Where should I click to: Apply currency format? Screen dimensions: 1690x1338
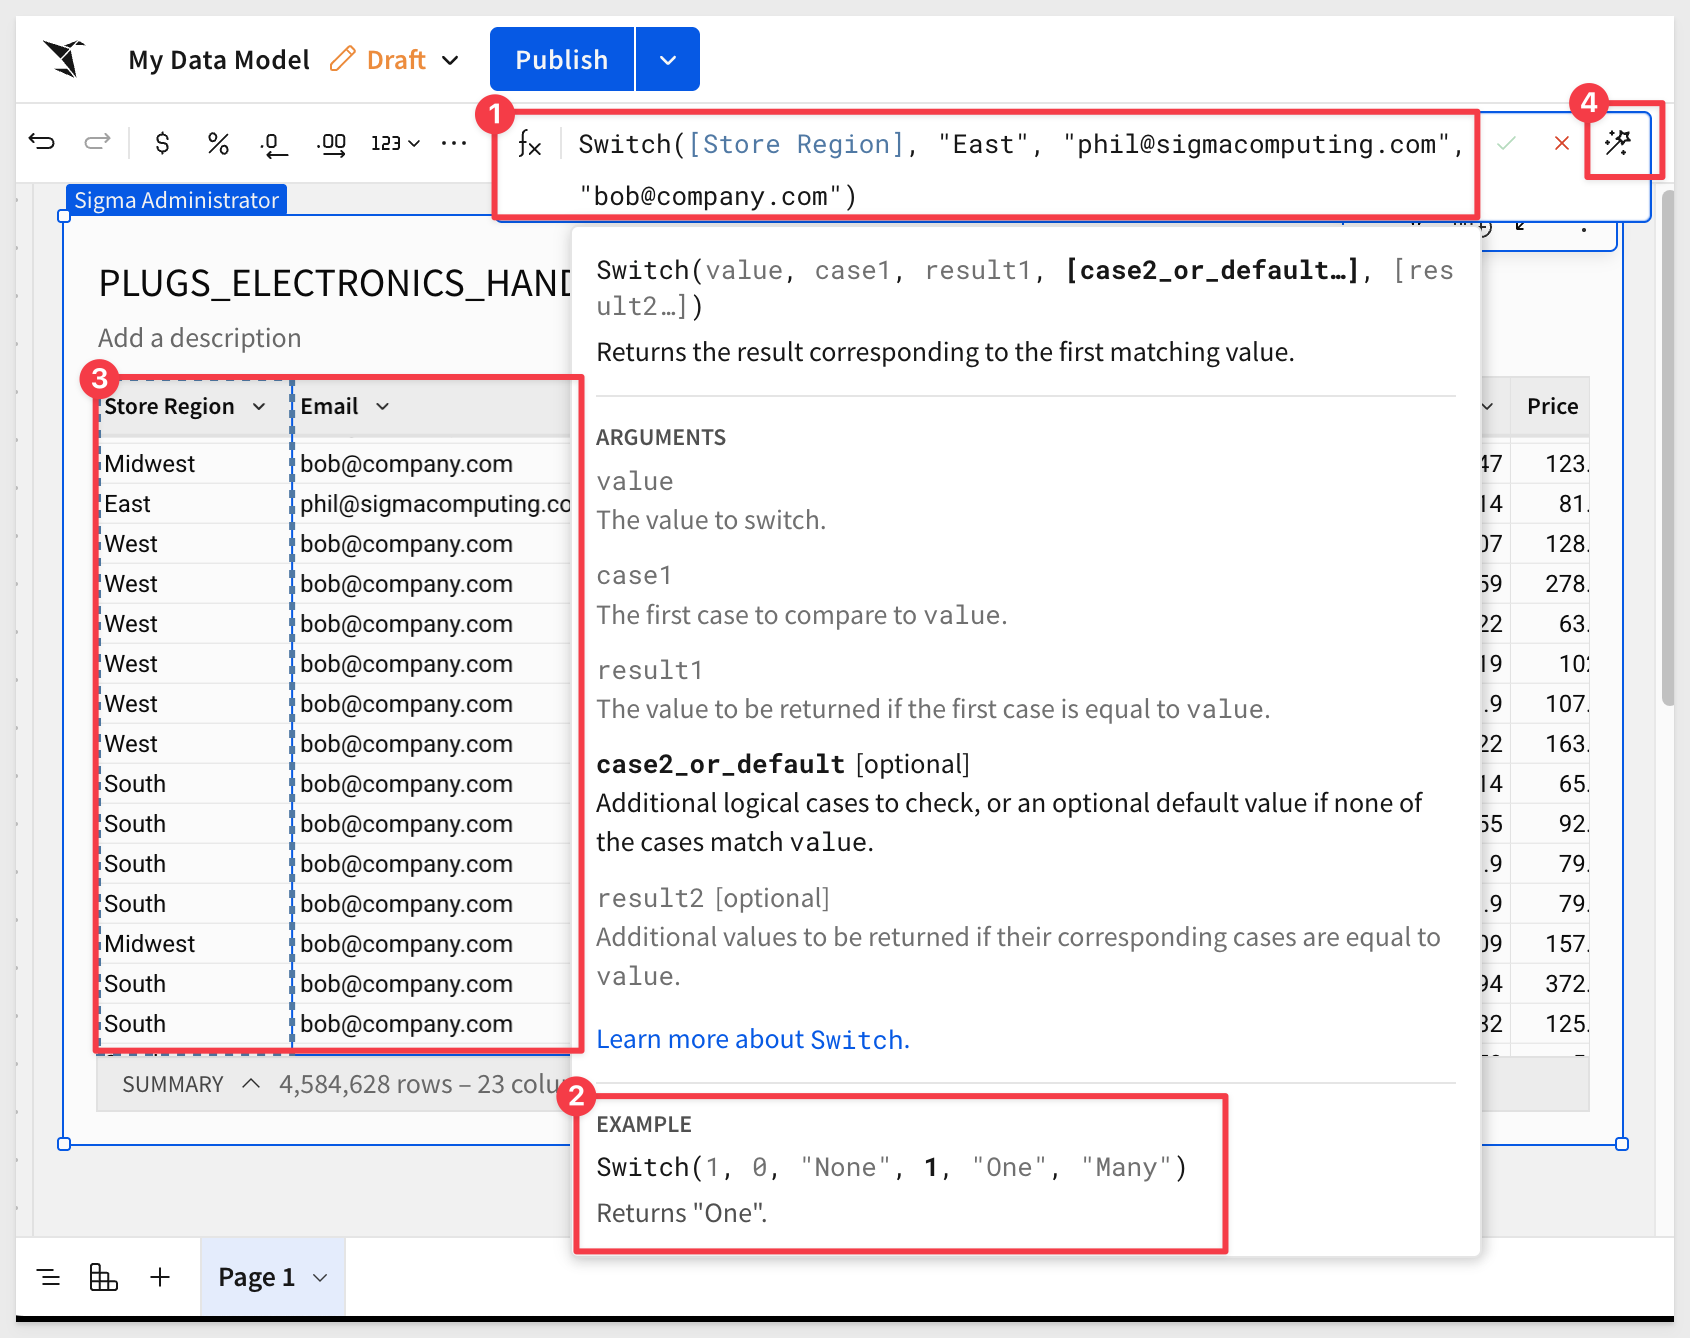coord(162,143)
